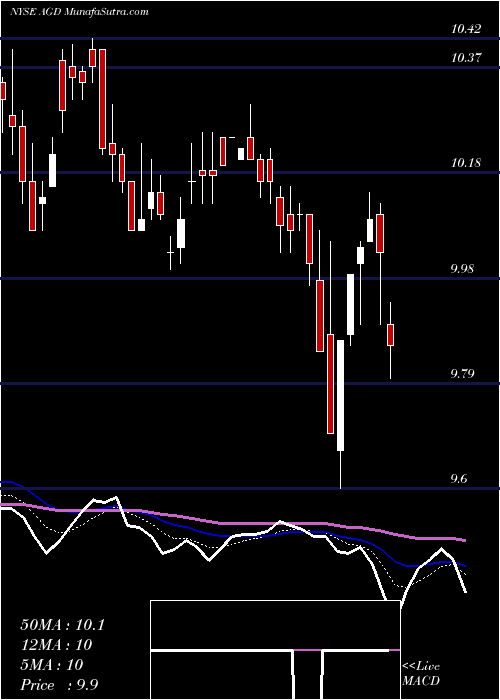
Task: Click the 12MA : 10 readout
Action: pyautogui.click(x=56, y=645)
